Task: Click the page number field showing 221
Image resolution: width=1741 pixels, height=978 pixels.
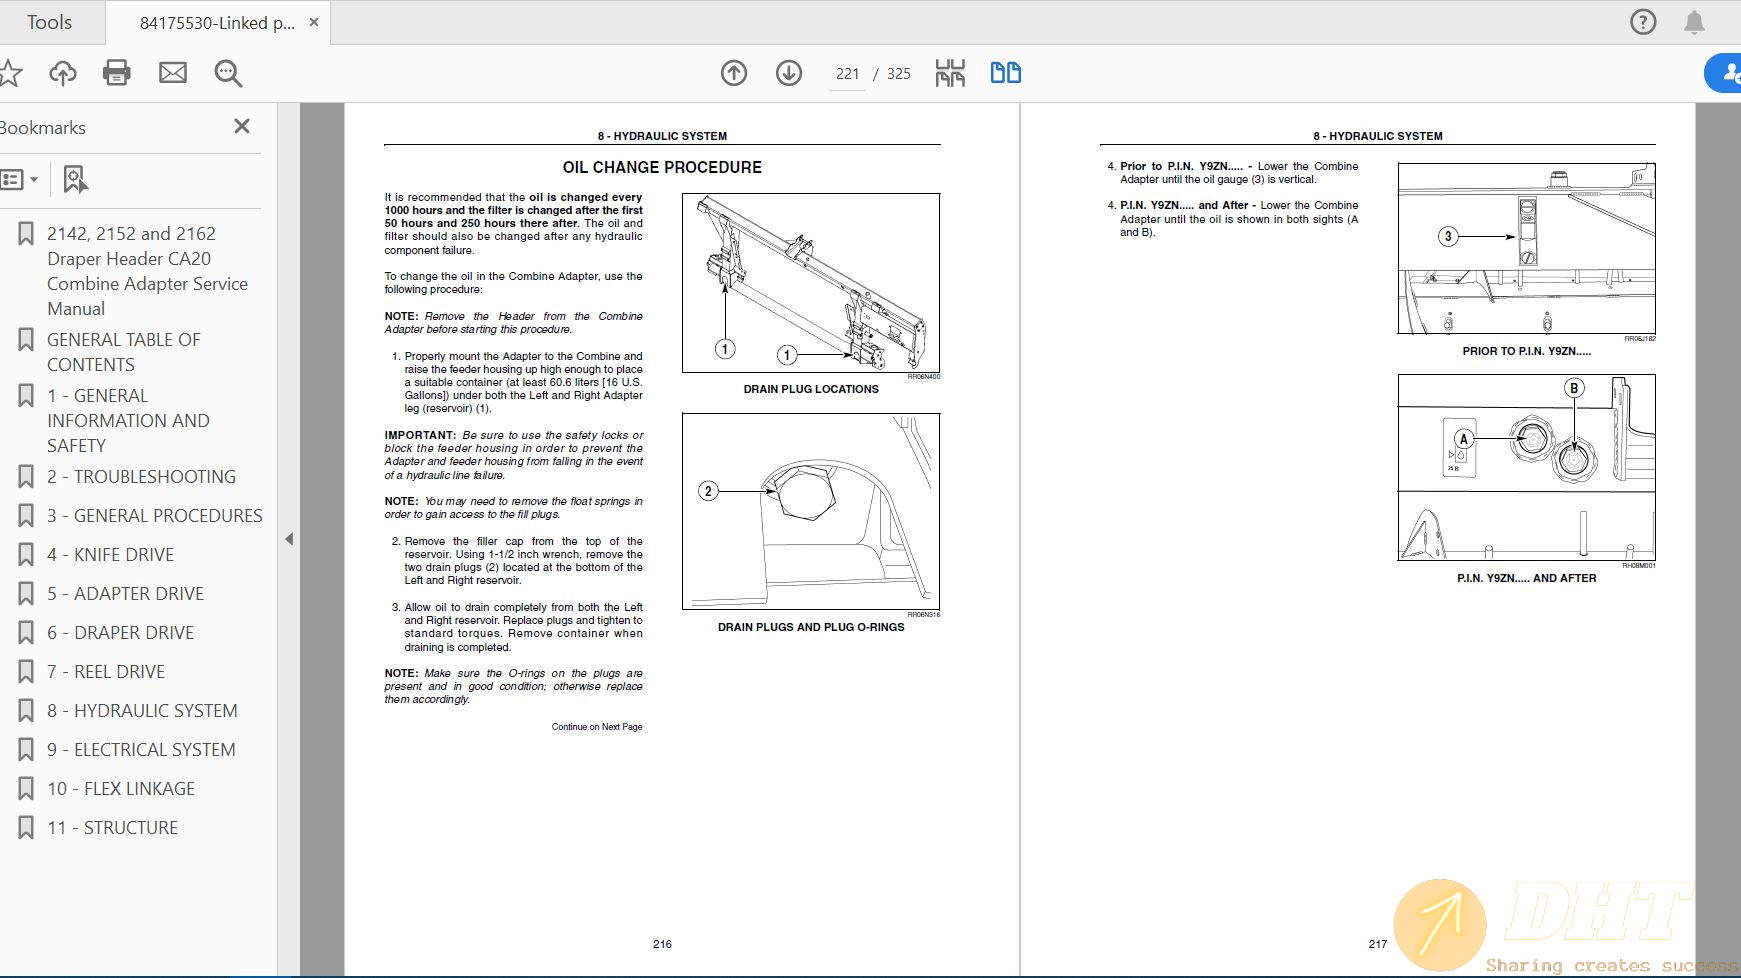Action: click(847, 73)
